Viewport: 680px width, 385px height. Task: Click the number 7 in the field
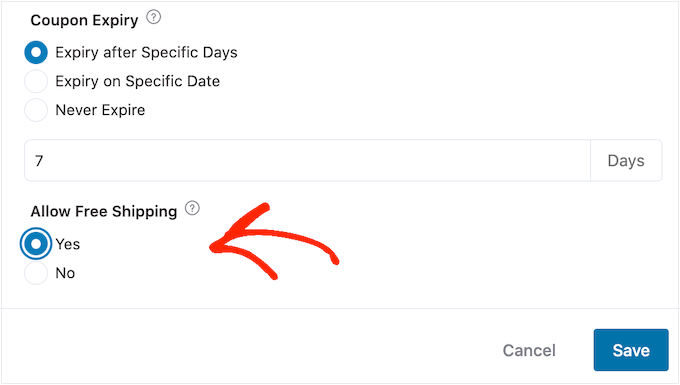coord(39,161)
